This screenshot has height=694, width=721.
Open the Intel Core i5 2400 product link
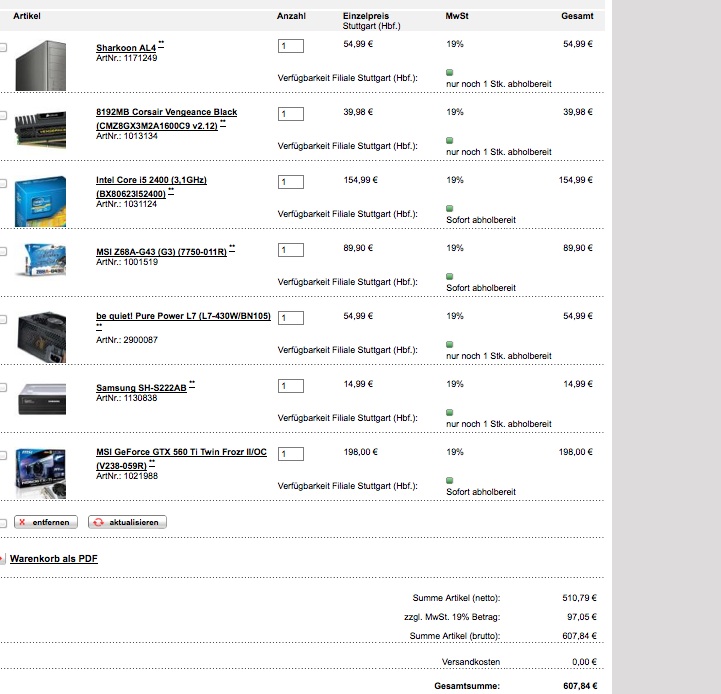151,187
